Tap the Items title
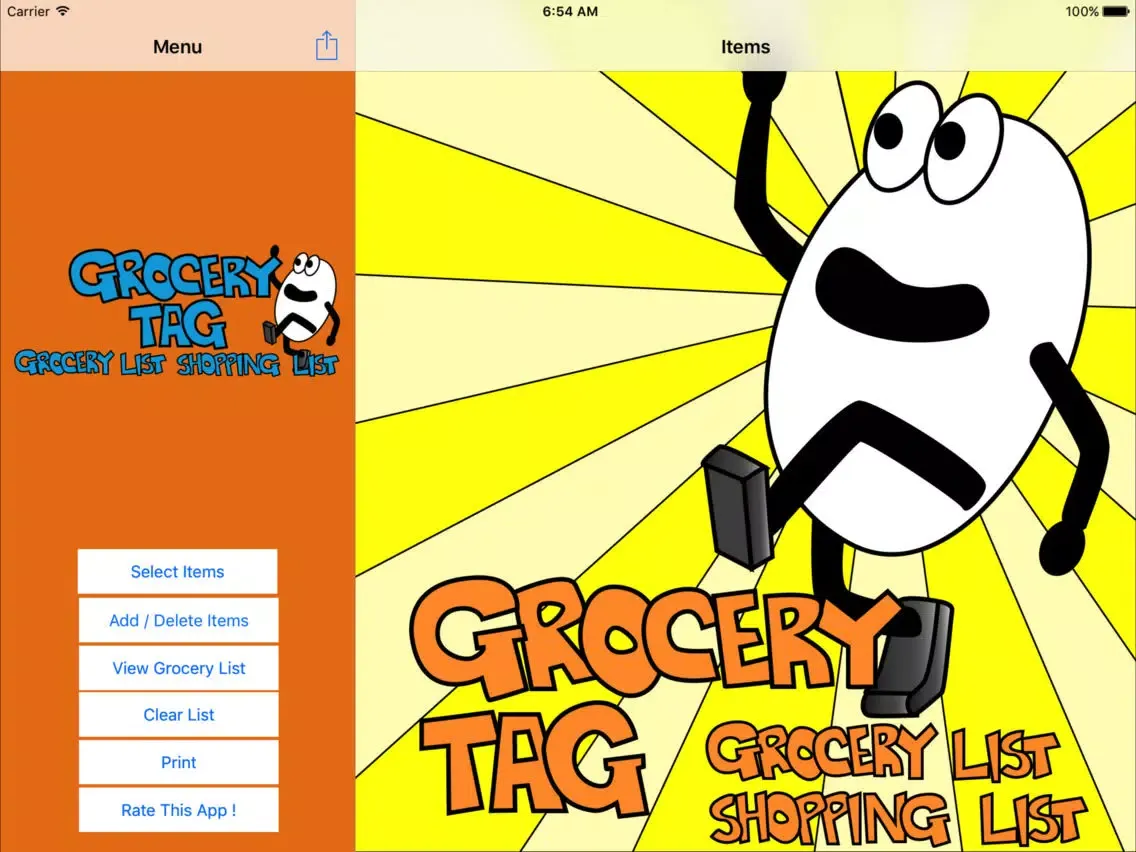Image resolution: width=1136 pixels, height=852 pixels. point(745,47)
